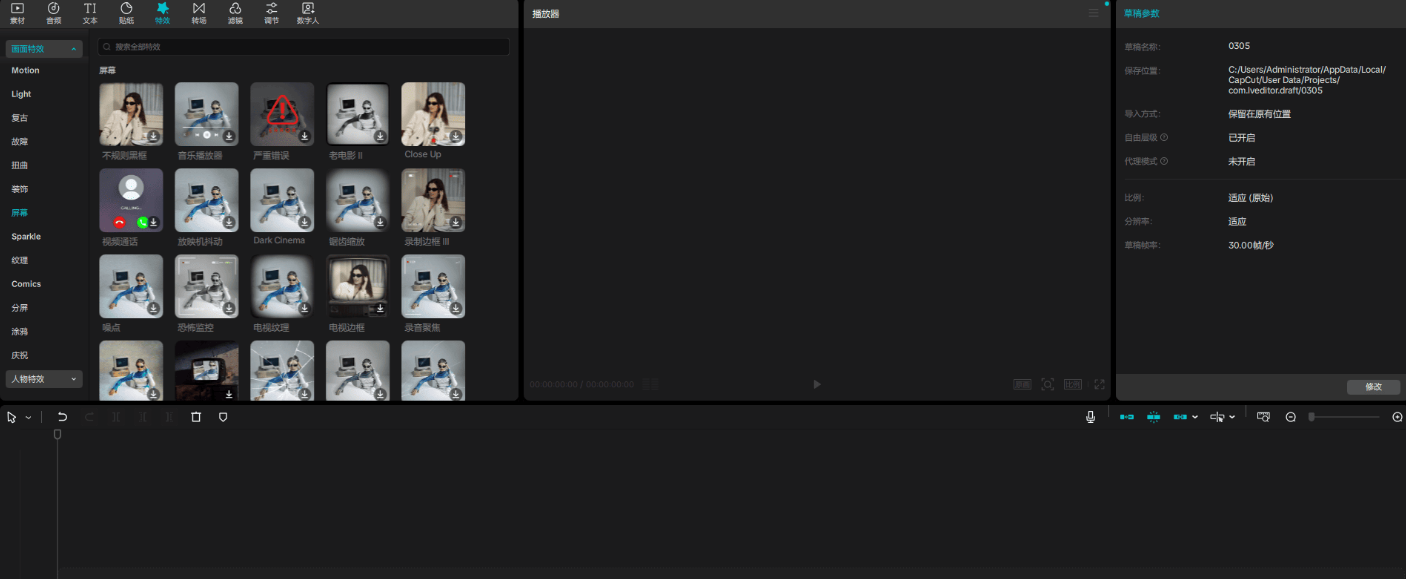This screenshot has width=1406, height=579.
Task: Click the timeline zoom-out magnifier icon
Action: pyautogui.click(x=1290, y=417)
